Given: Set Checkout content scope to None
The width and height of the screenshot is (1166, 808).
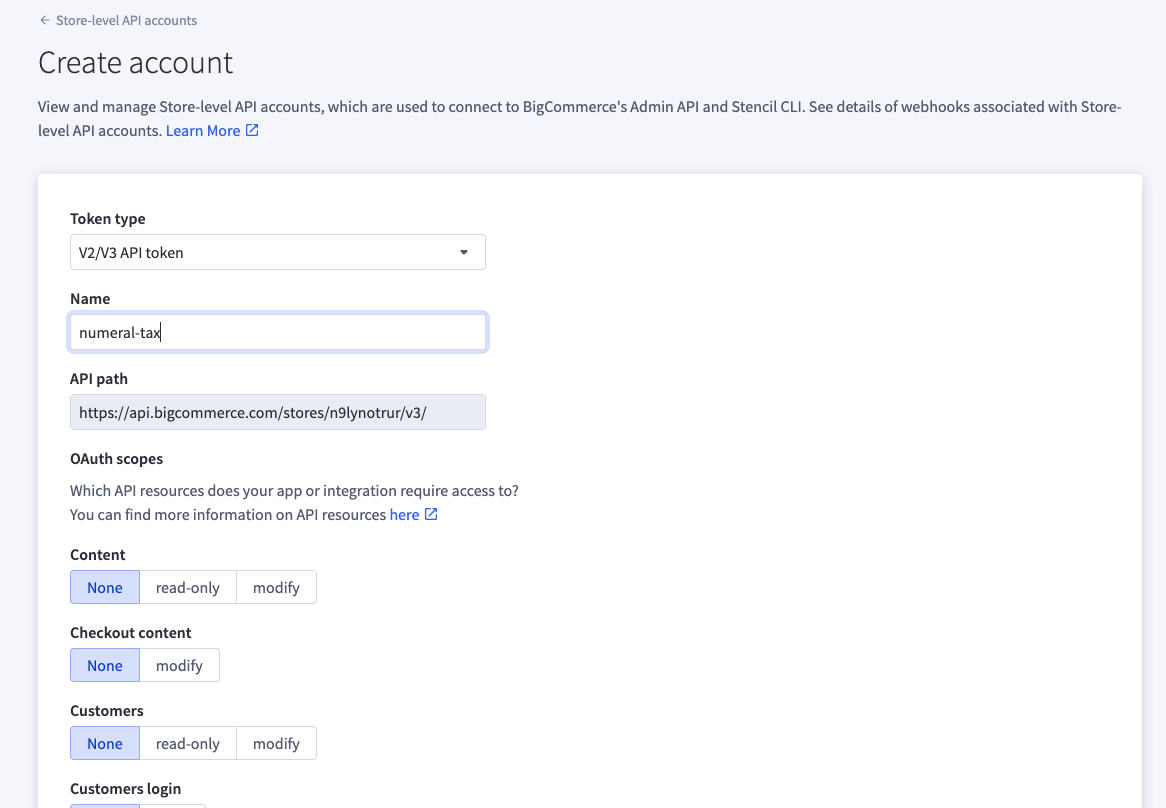Looking at the screenshot, I should tap(105, 665).
